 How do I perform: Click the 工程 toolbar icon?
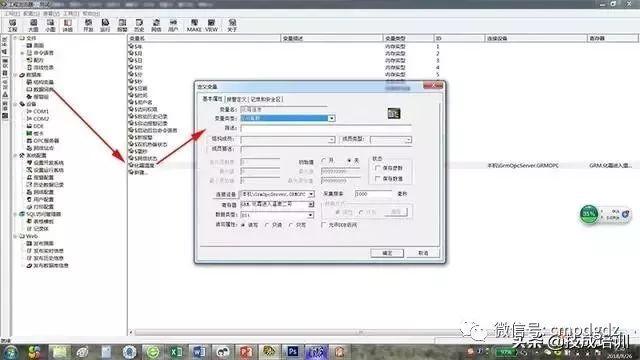(12, 25)
